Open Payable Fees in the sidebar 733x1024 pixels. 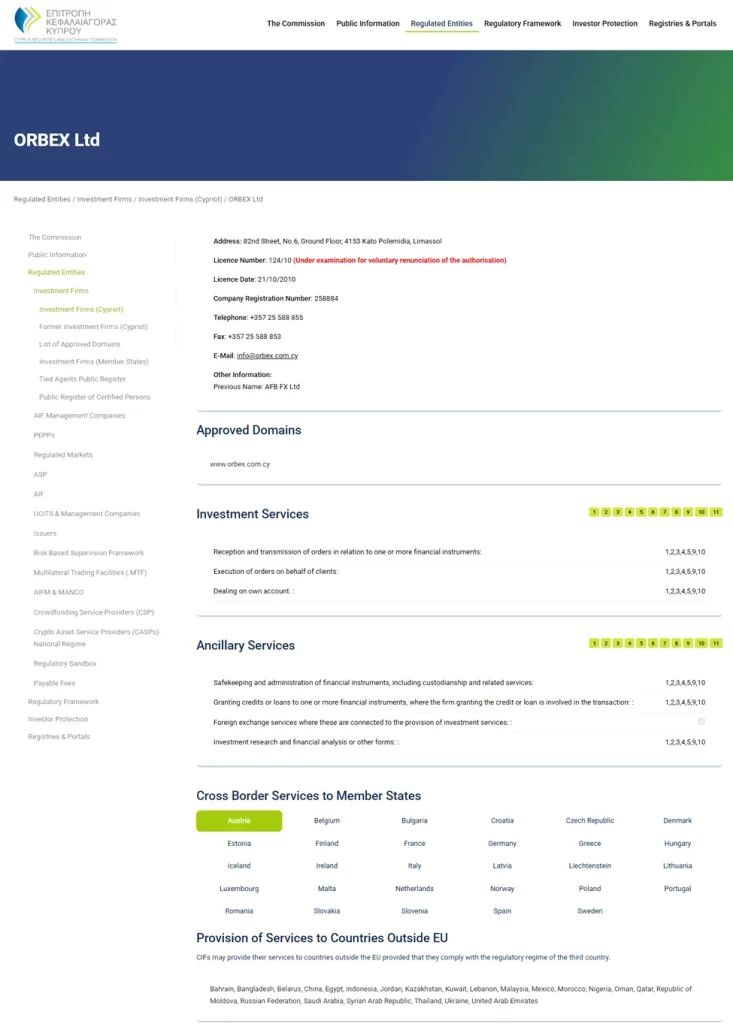[54, 683]
